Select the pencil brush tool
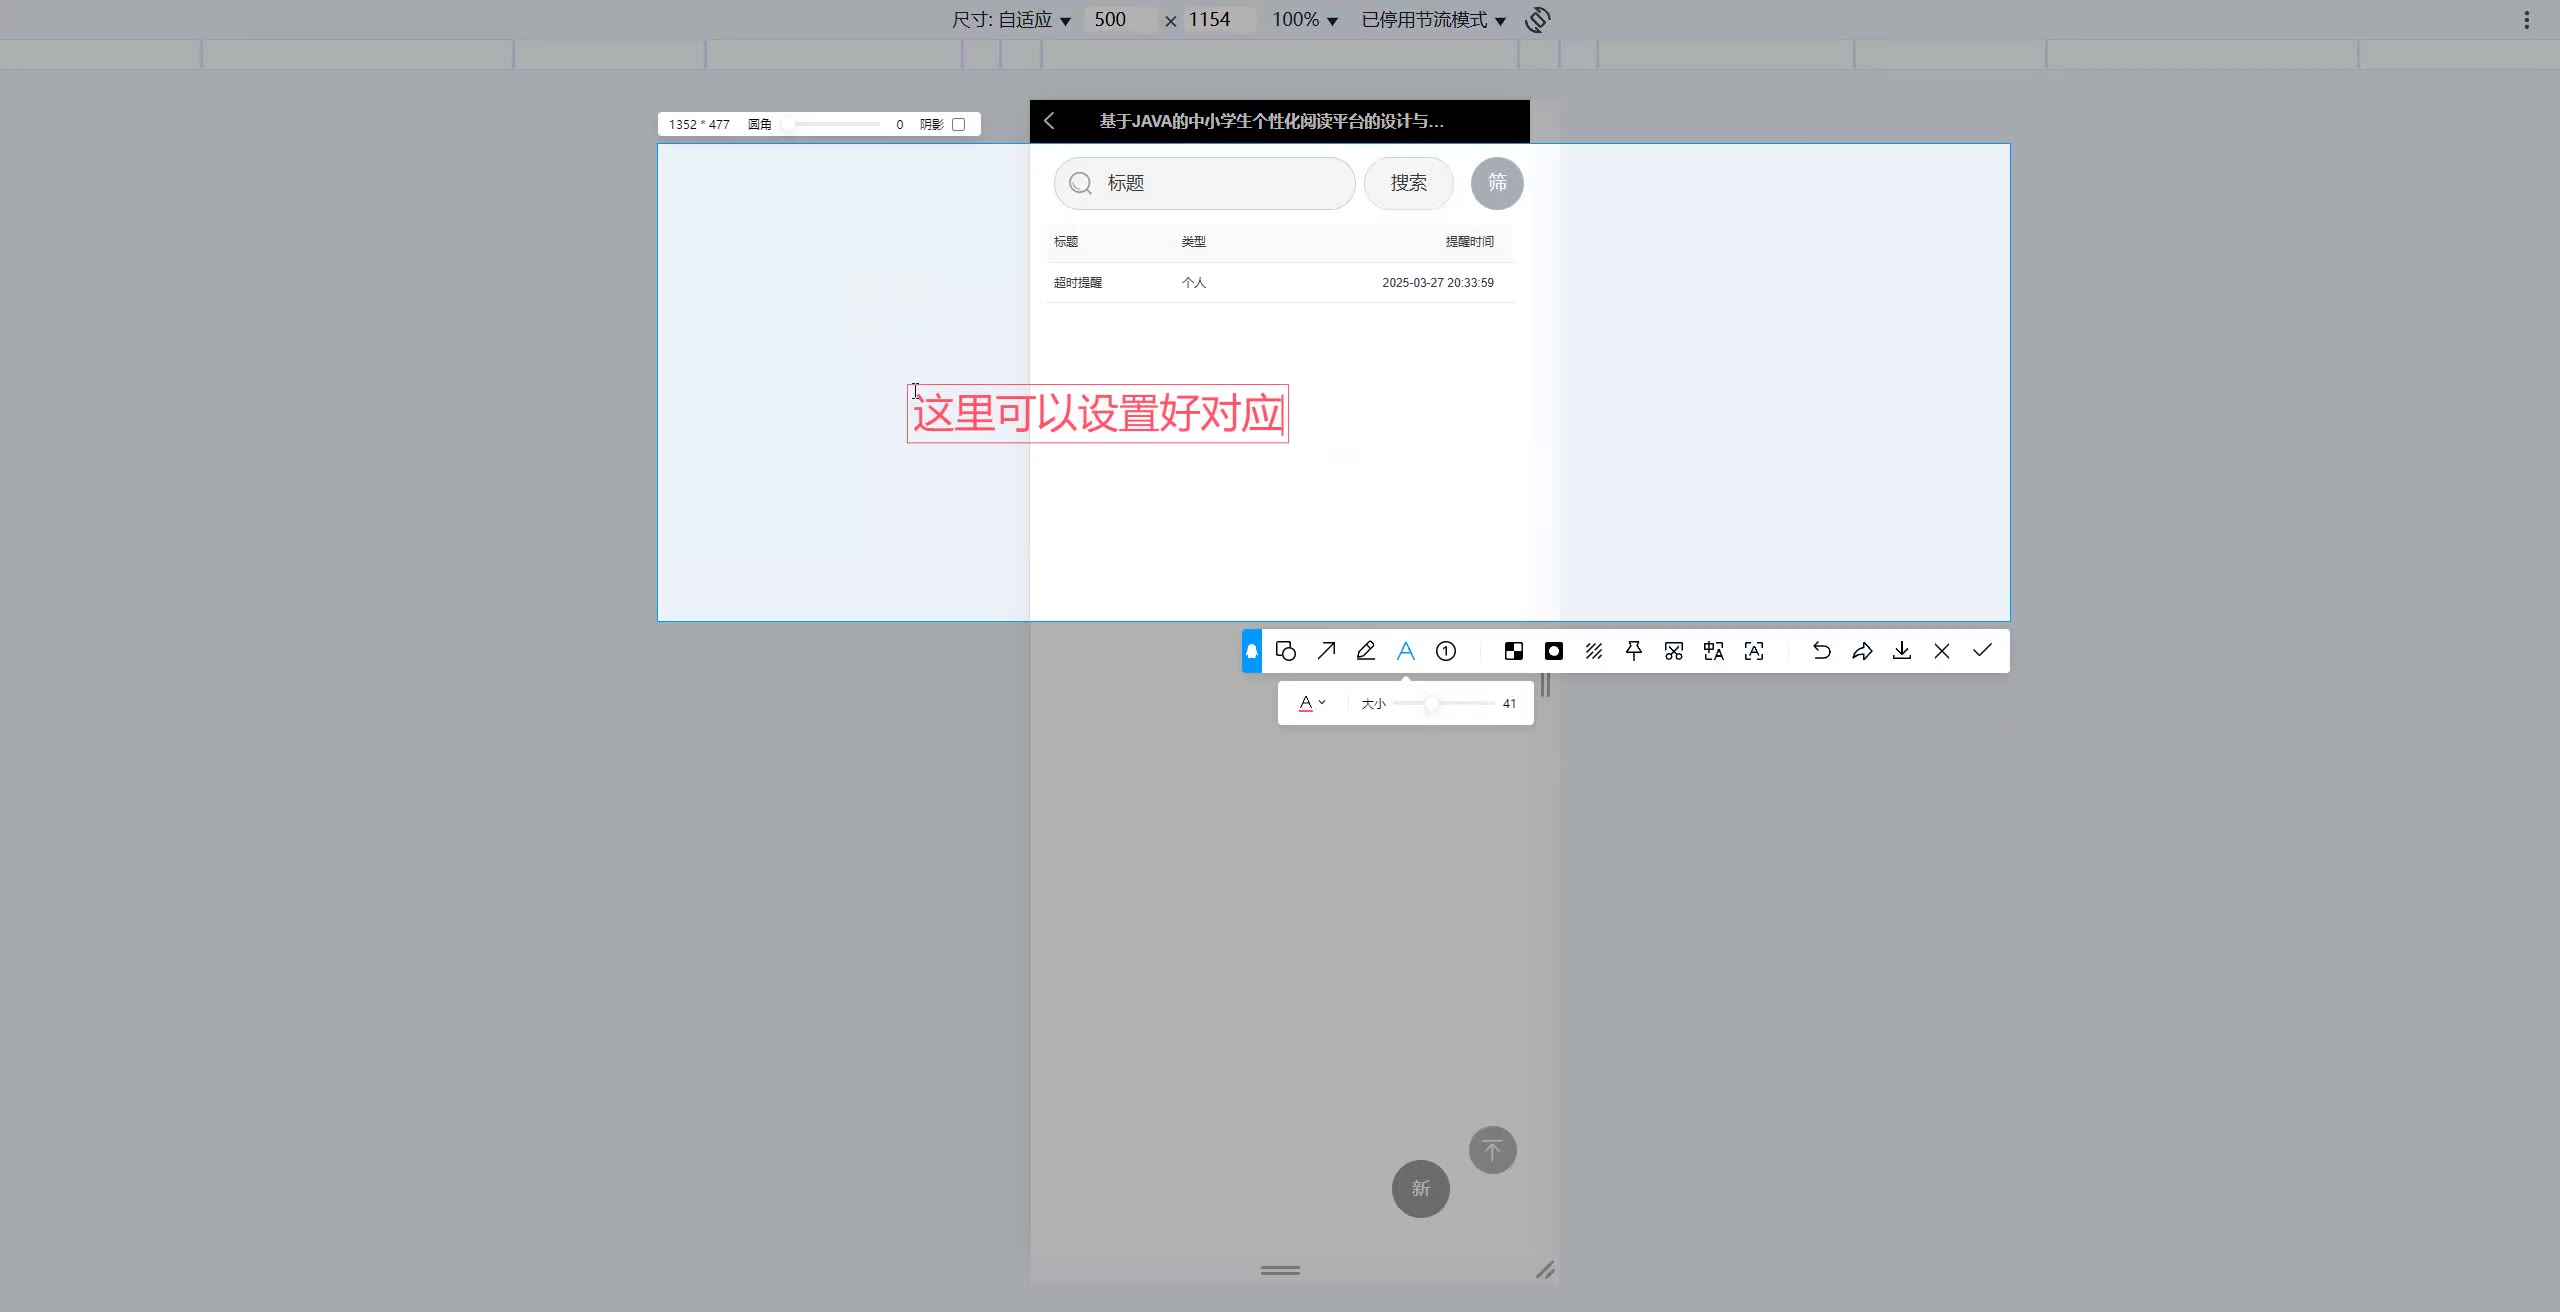 pos(1366,651)
